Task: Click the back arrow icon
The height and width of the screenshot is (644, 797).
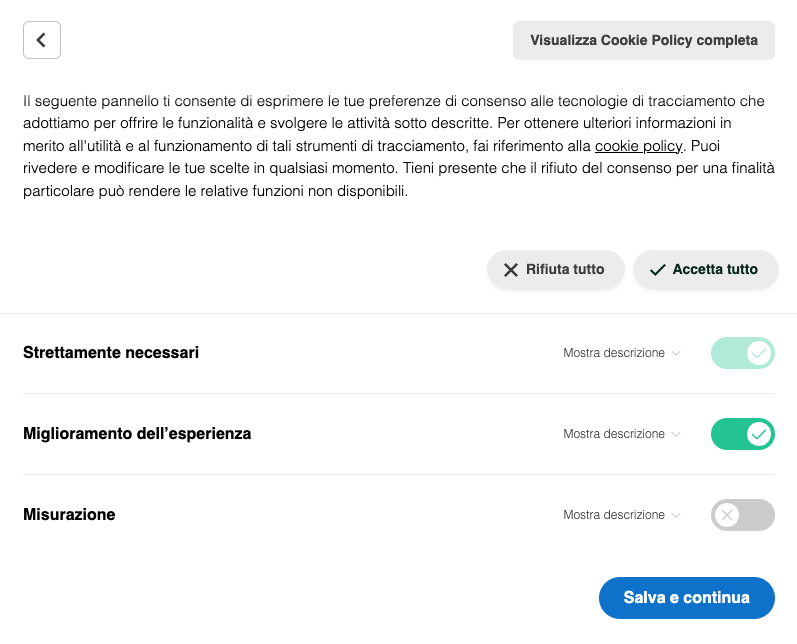Action: point(42,40)
